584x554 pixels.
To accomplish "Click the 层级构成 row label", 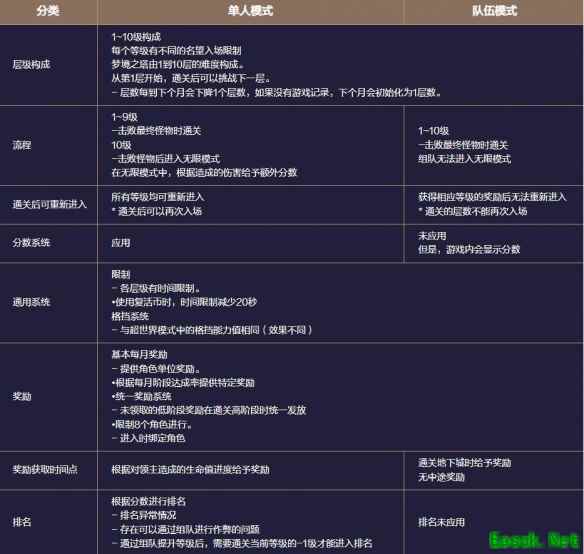I will coord(31,64).
